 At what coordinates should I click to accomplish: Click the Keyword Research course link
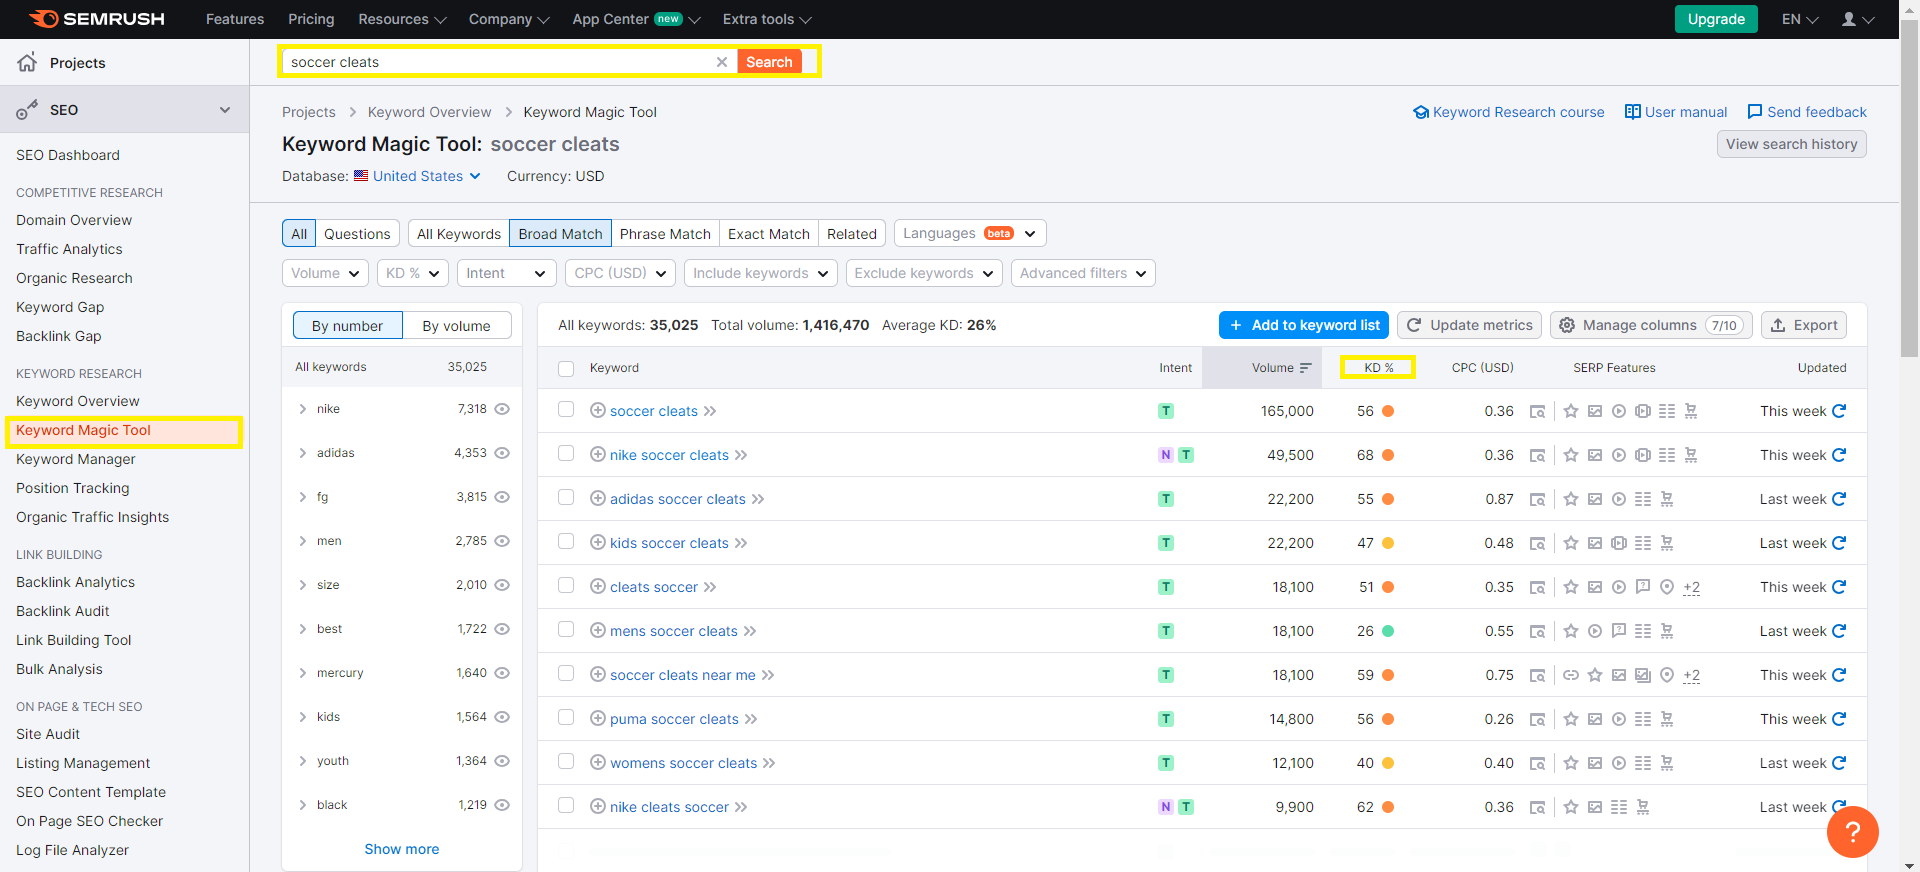coord(1508,112)
